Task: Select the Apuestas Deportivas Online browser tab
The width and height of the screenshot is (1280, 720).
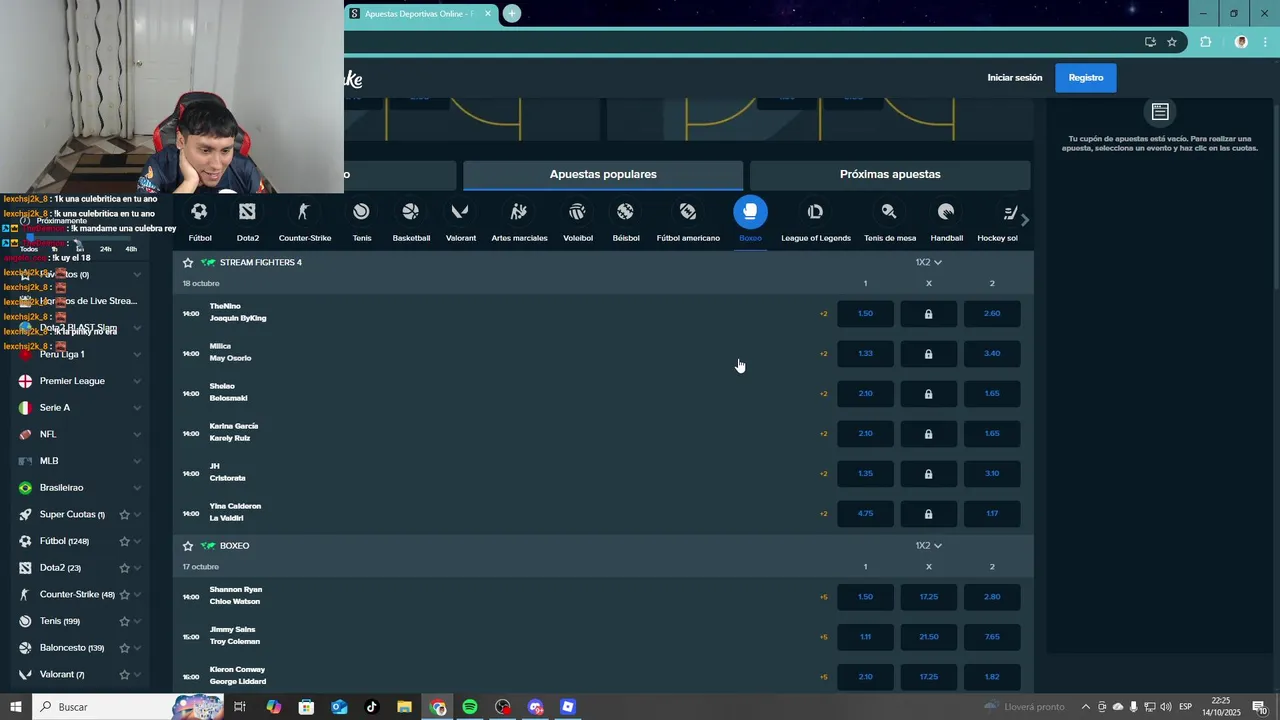Action: point(420,14)
